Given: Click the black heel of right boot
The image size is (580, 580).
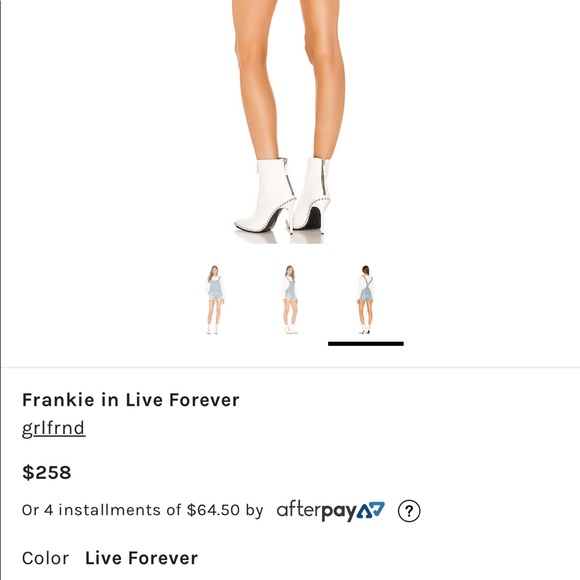Looking at the screenshot, I should [314, 218].
